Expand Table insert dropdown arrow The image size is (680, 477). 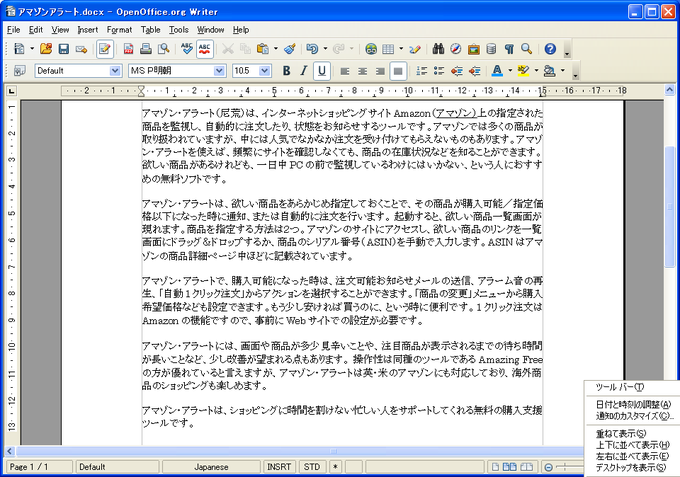click(x=401, y=49)
